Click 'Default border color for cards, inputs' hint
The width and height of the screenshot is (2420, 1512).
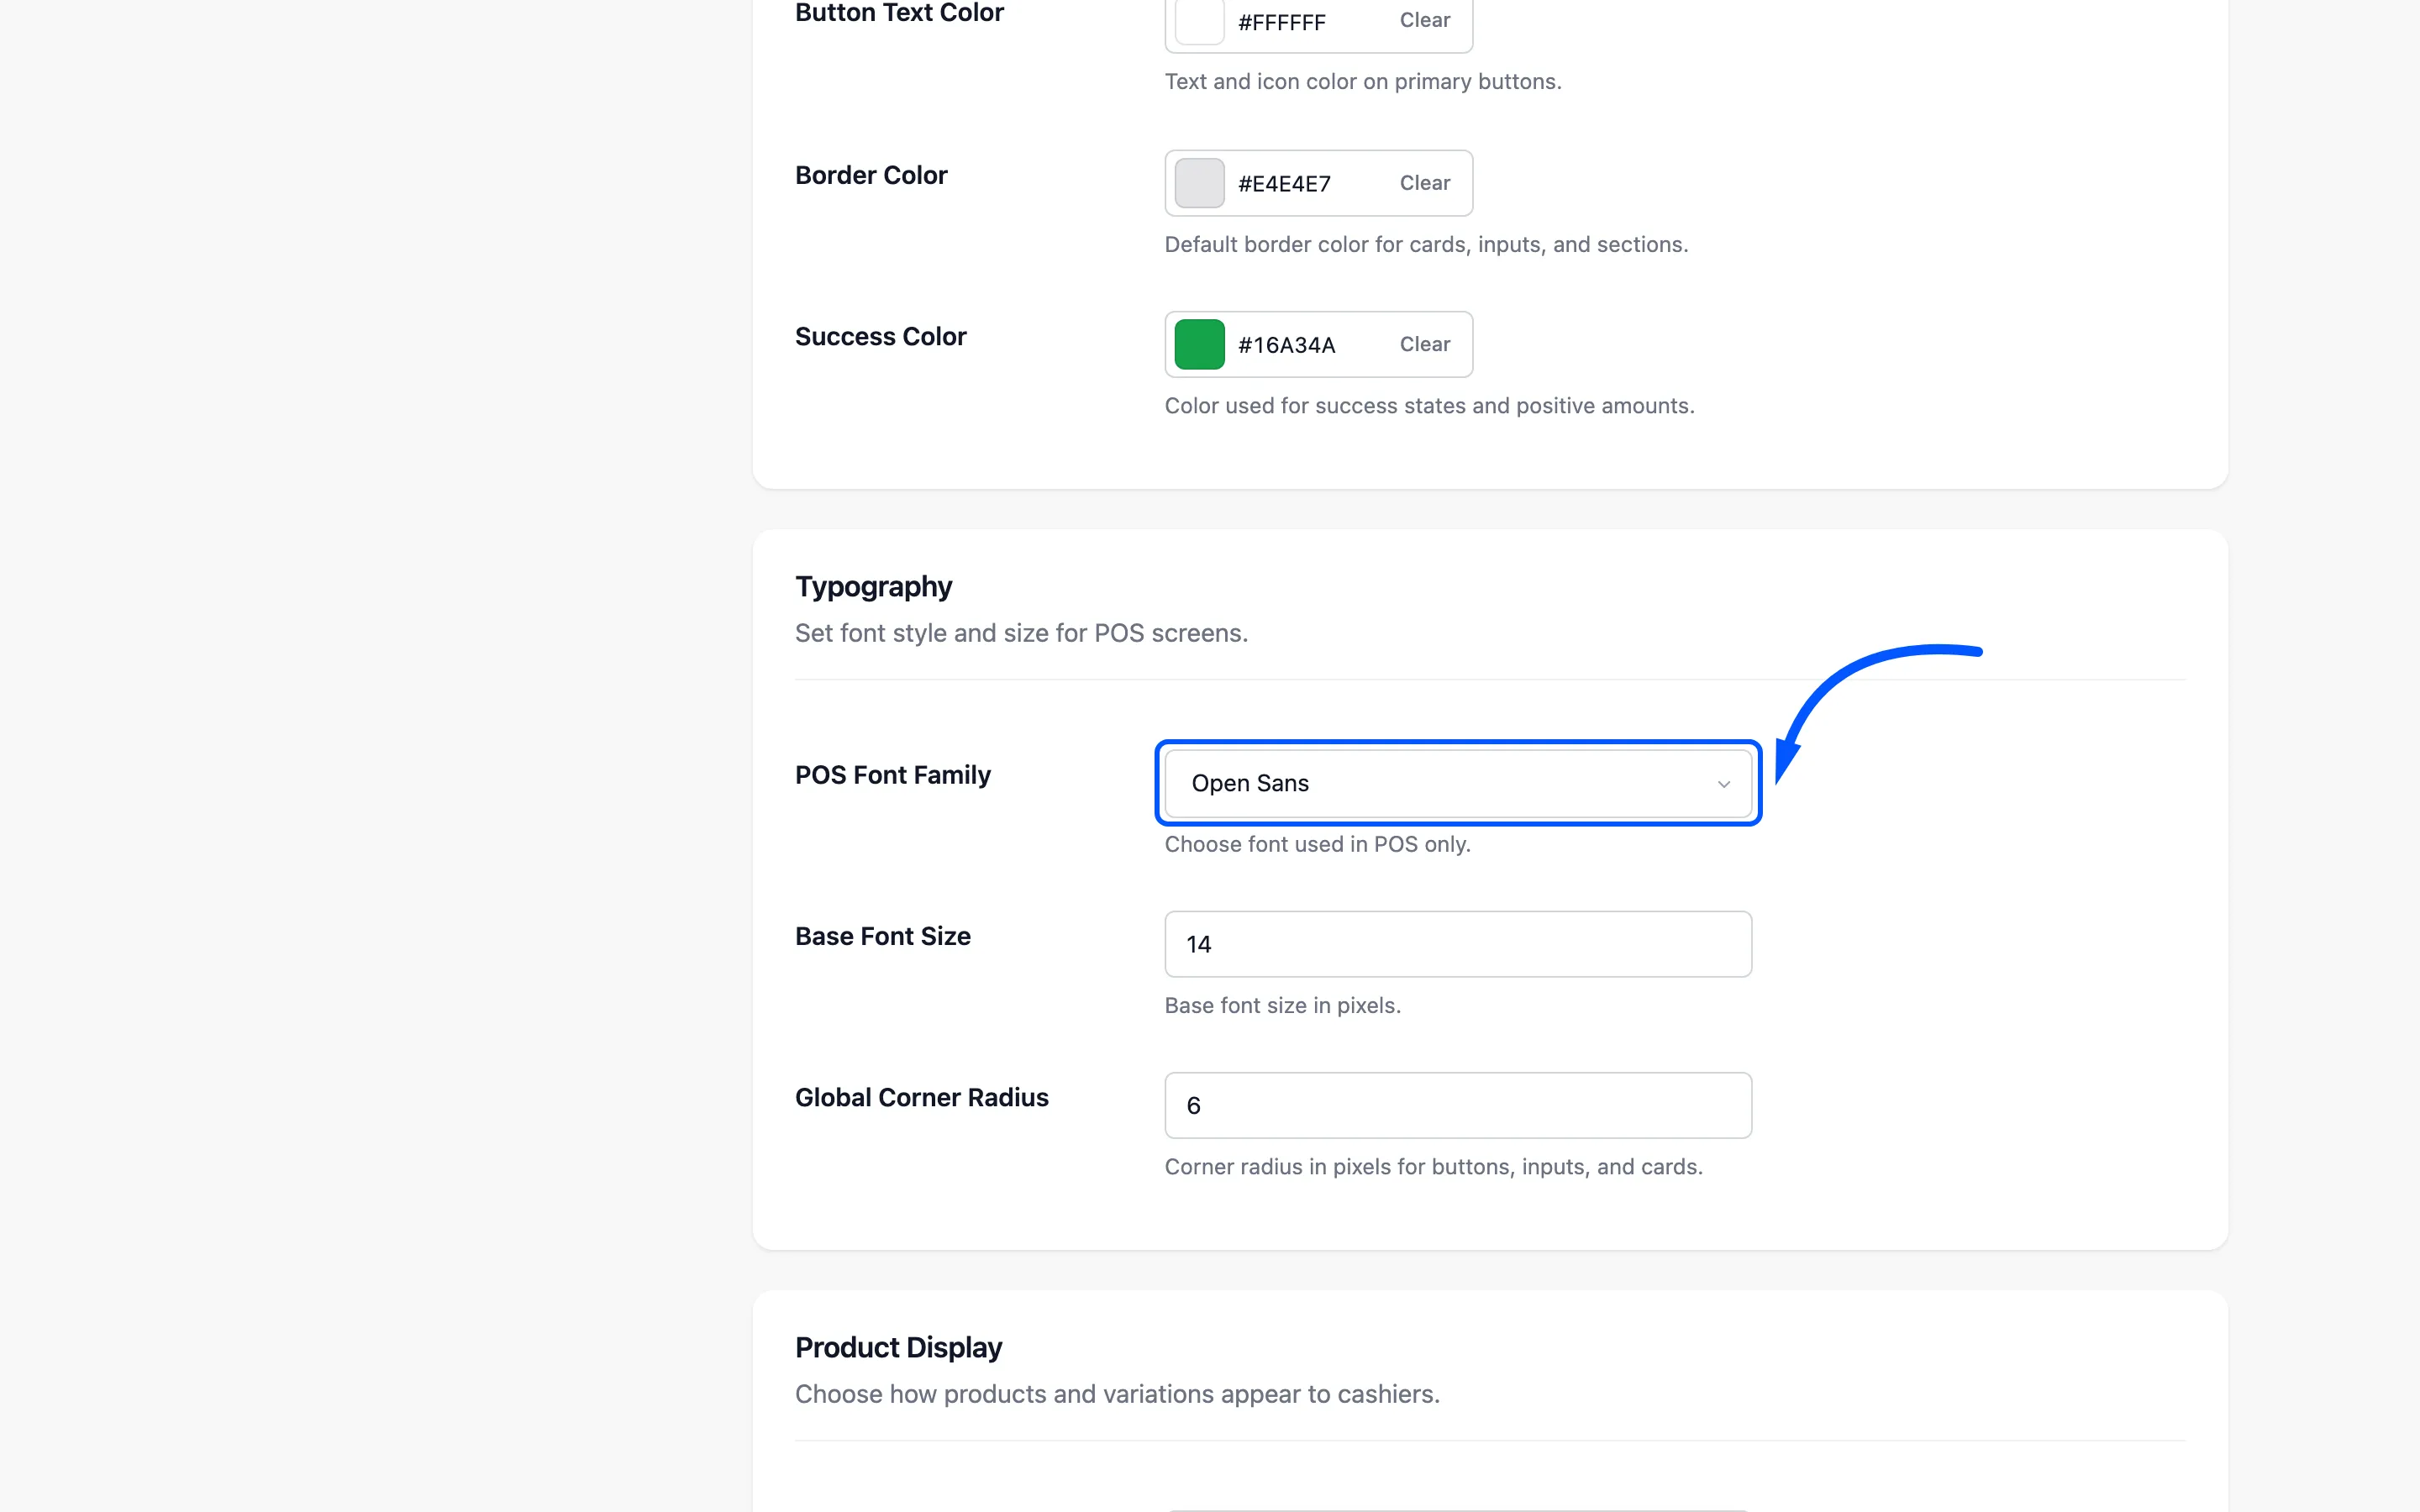click(x=1426, y=244)
